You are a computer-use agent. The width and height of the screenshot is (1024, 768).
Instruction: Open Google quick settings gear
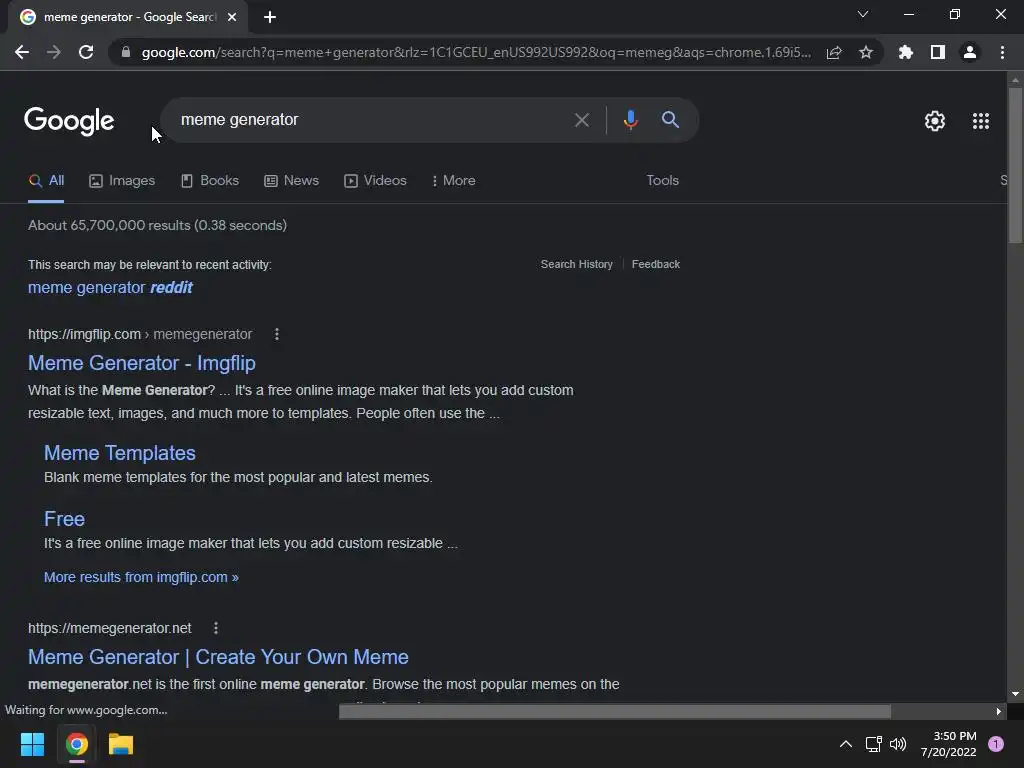(935, 121)
